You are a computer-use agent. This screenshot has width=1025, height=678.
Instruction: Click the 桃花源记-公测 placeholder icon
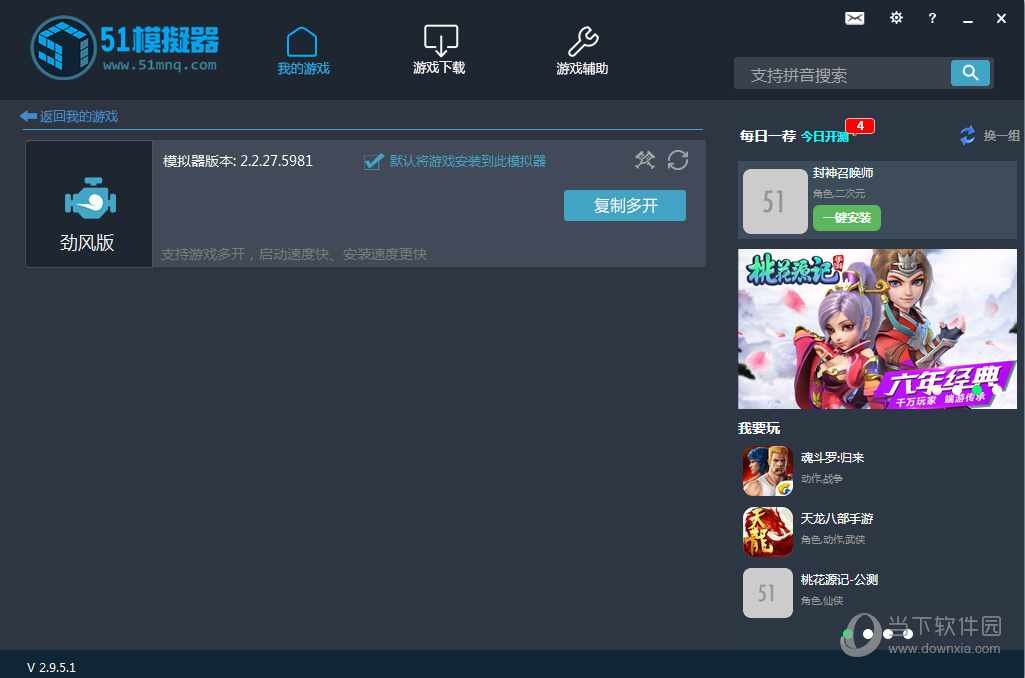coord(767,593)
